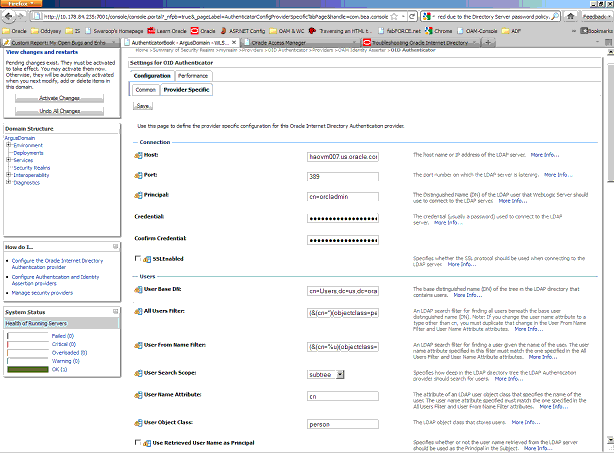Open the OAM & WC bookmark folder
The image size is (615, 454).
click(x=287, y=31)
